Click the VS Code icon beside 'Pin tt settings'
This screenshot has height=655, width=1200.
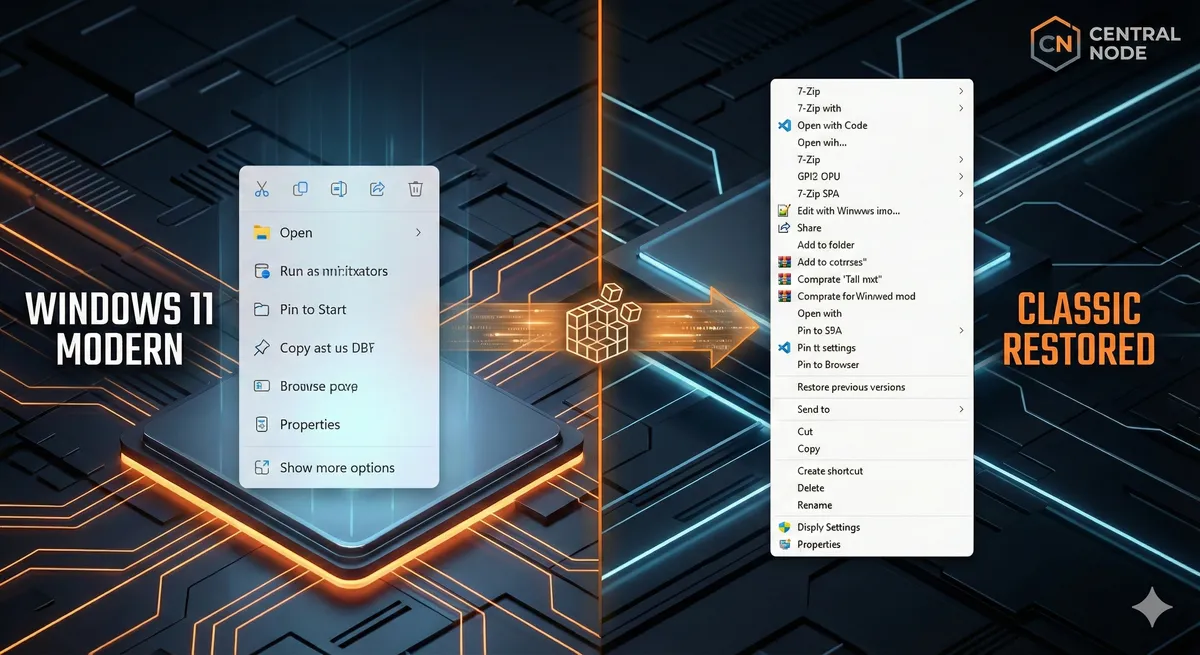(x=785, y=348)
